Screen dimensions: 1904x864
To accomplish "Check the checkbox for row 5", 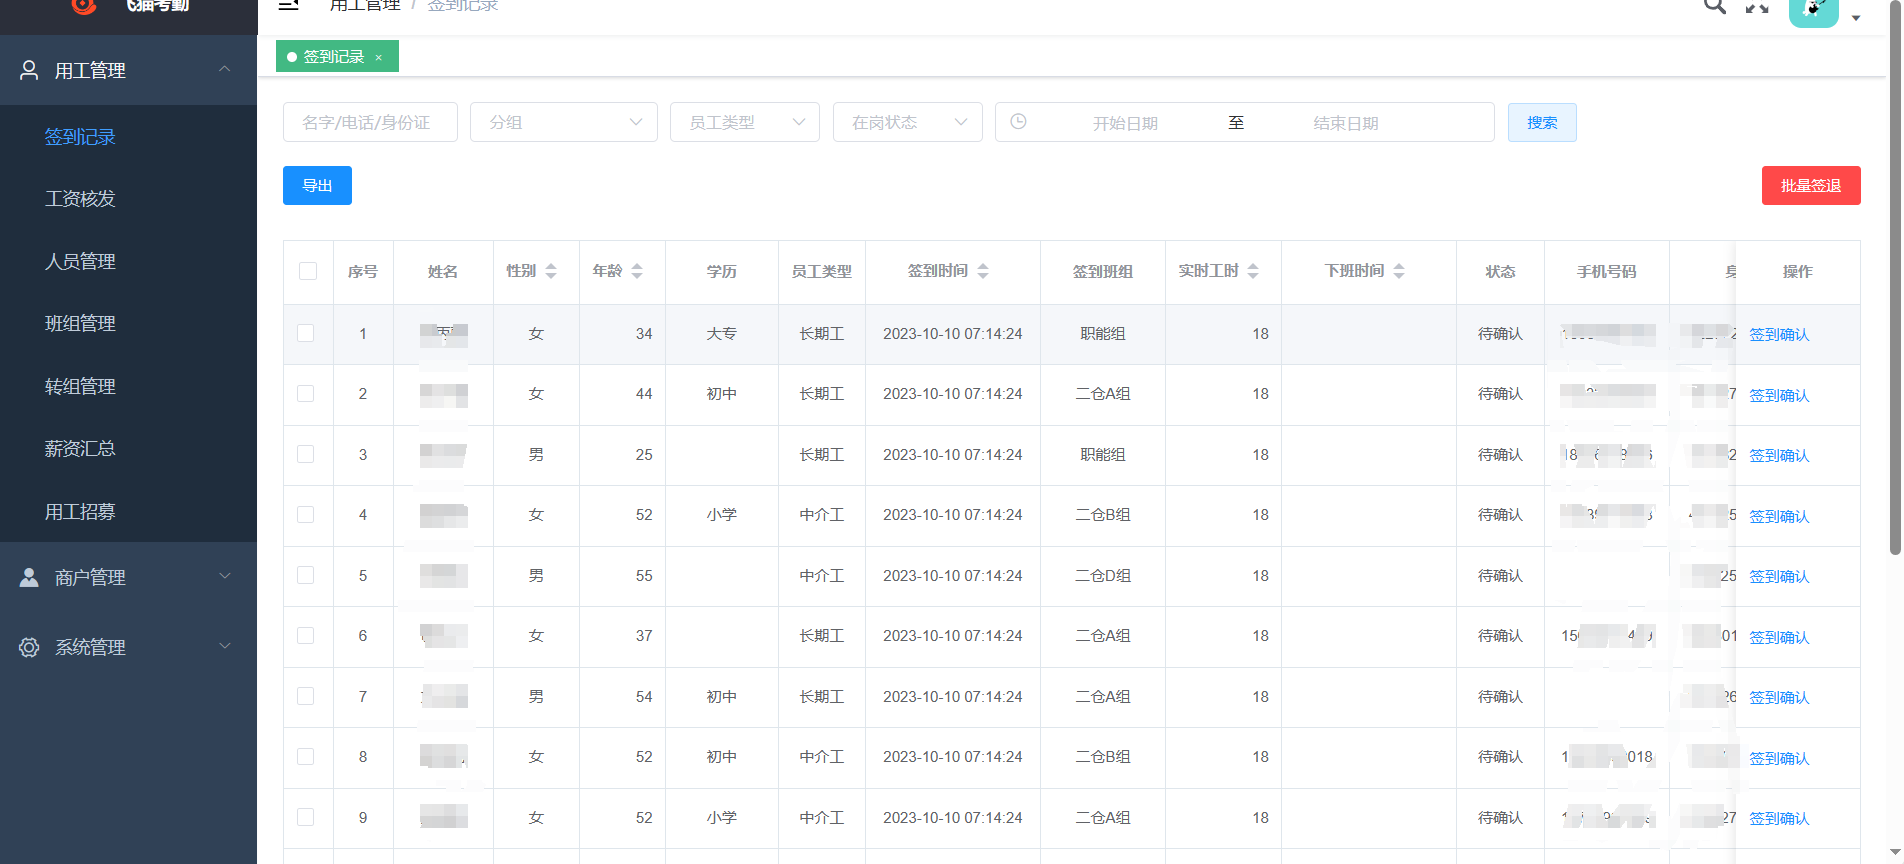I will coord(306,575).
